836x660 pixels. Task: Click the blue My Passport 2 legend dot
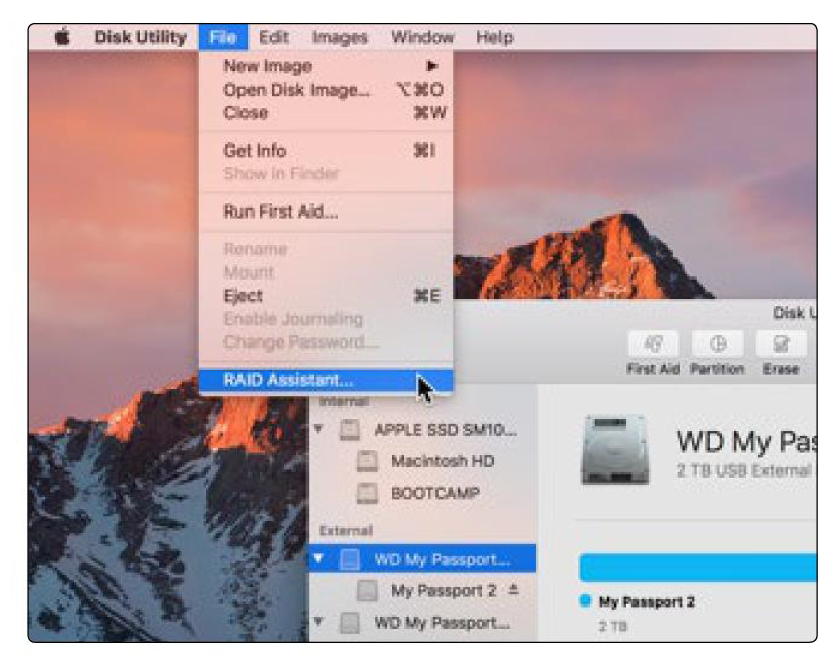[585, 601]
